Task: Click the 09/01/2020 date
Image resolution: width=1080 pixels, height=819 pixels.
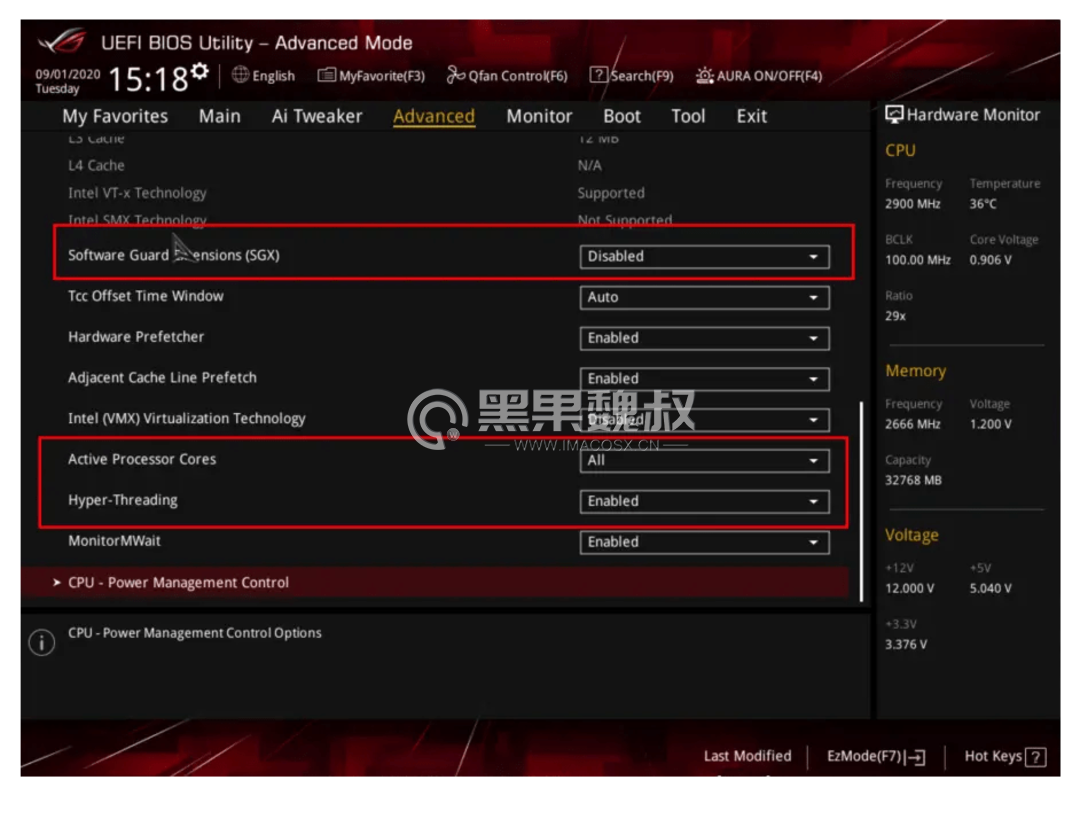Action: click(x=68, y=74)
